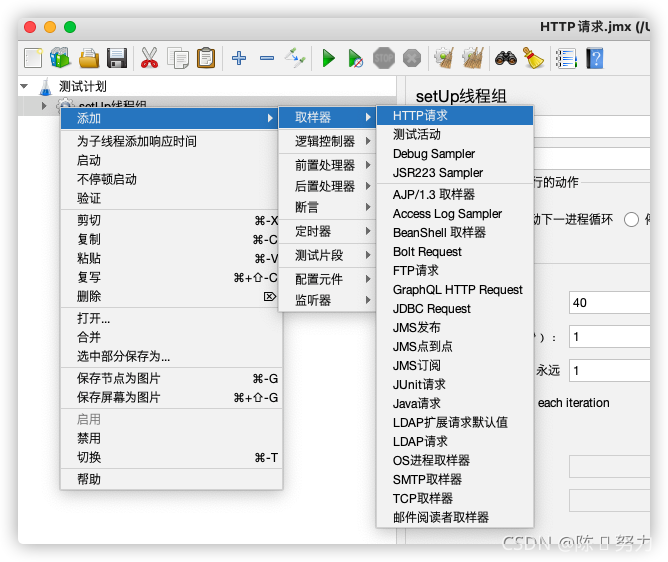Click the plus Expand all icon

[x=239, y=58]
